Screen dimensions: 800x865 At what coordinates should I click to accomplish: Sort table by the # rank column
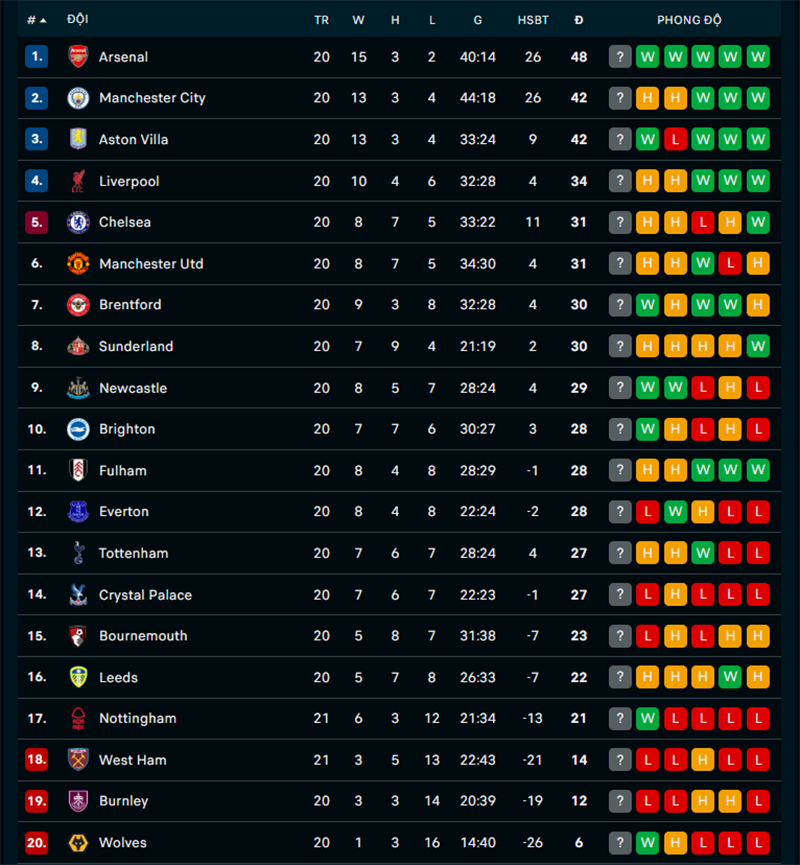click(36, 20)
